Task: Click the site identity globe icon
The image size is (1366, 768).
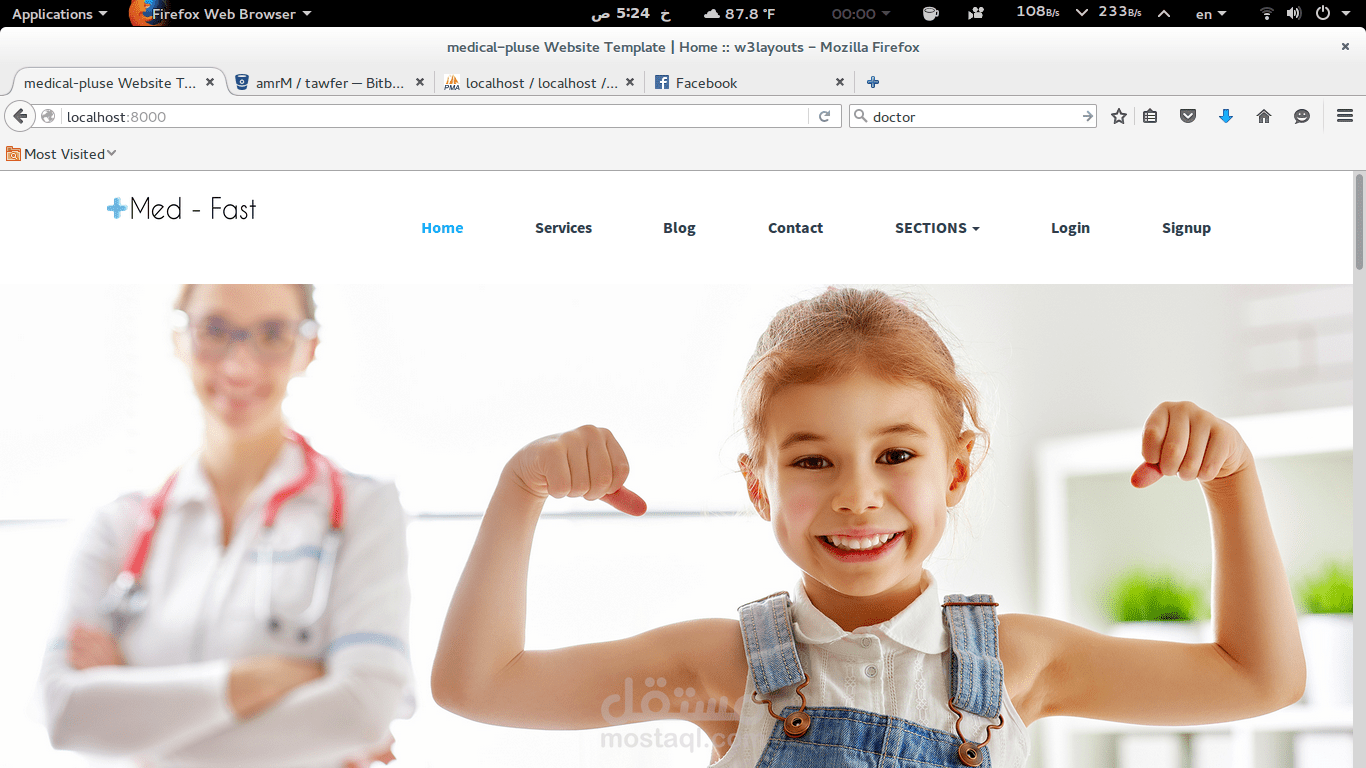Action: [x=48, y=117]
